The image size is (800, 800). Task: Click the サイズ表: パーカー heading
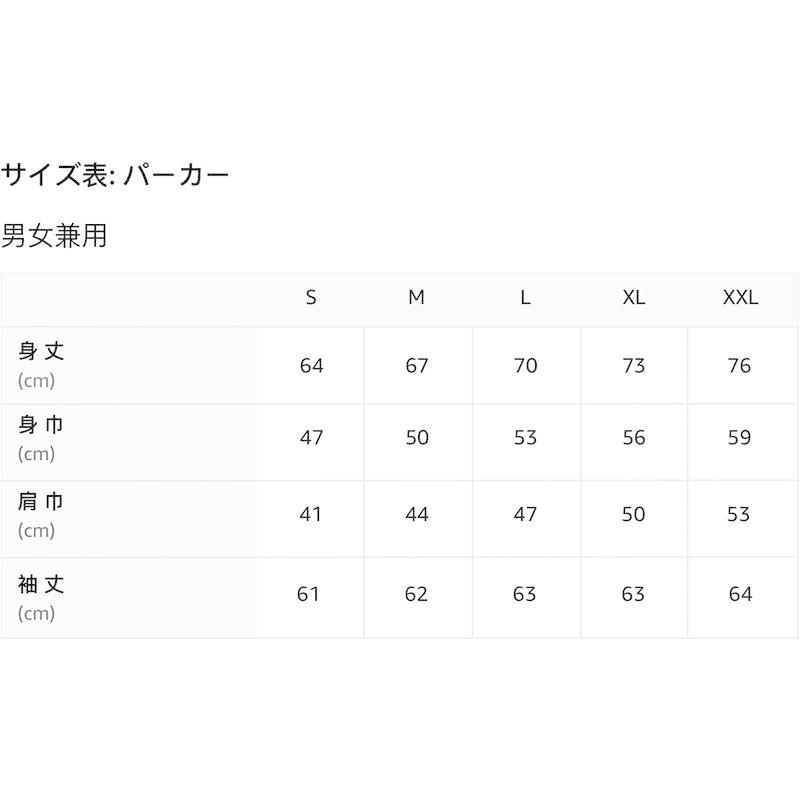point(115,176)
